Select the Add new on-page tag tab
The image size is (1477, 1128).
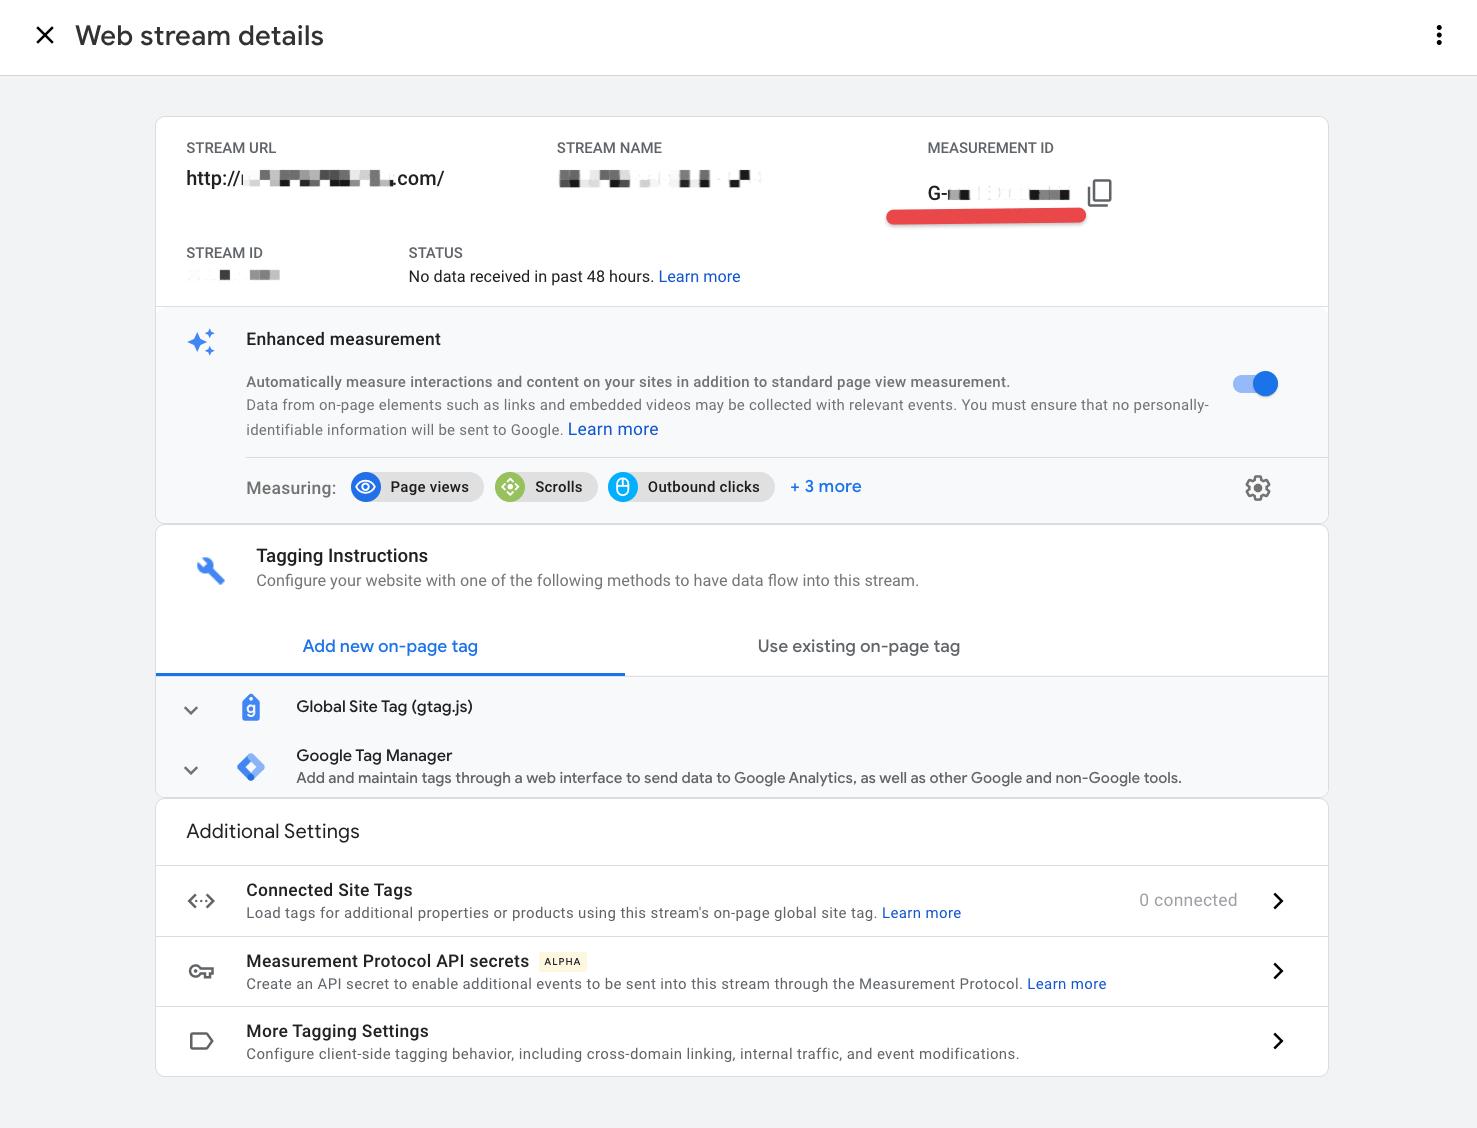tap(390, 646)
